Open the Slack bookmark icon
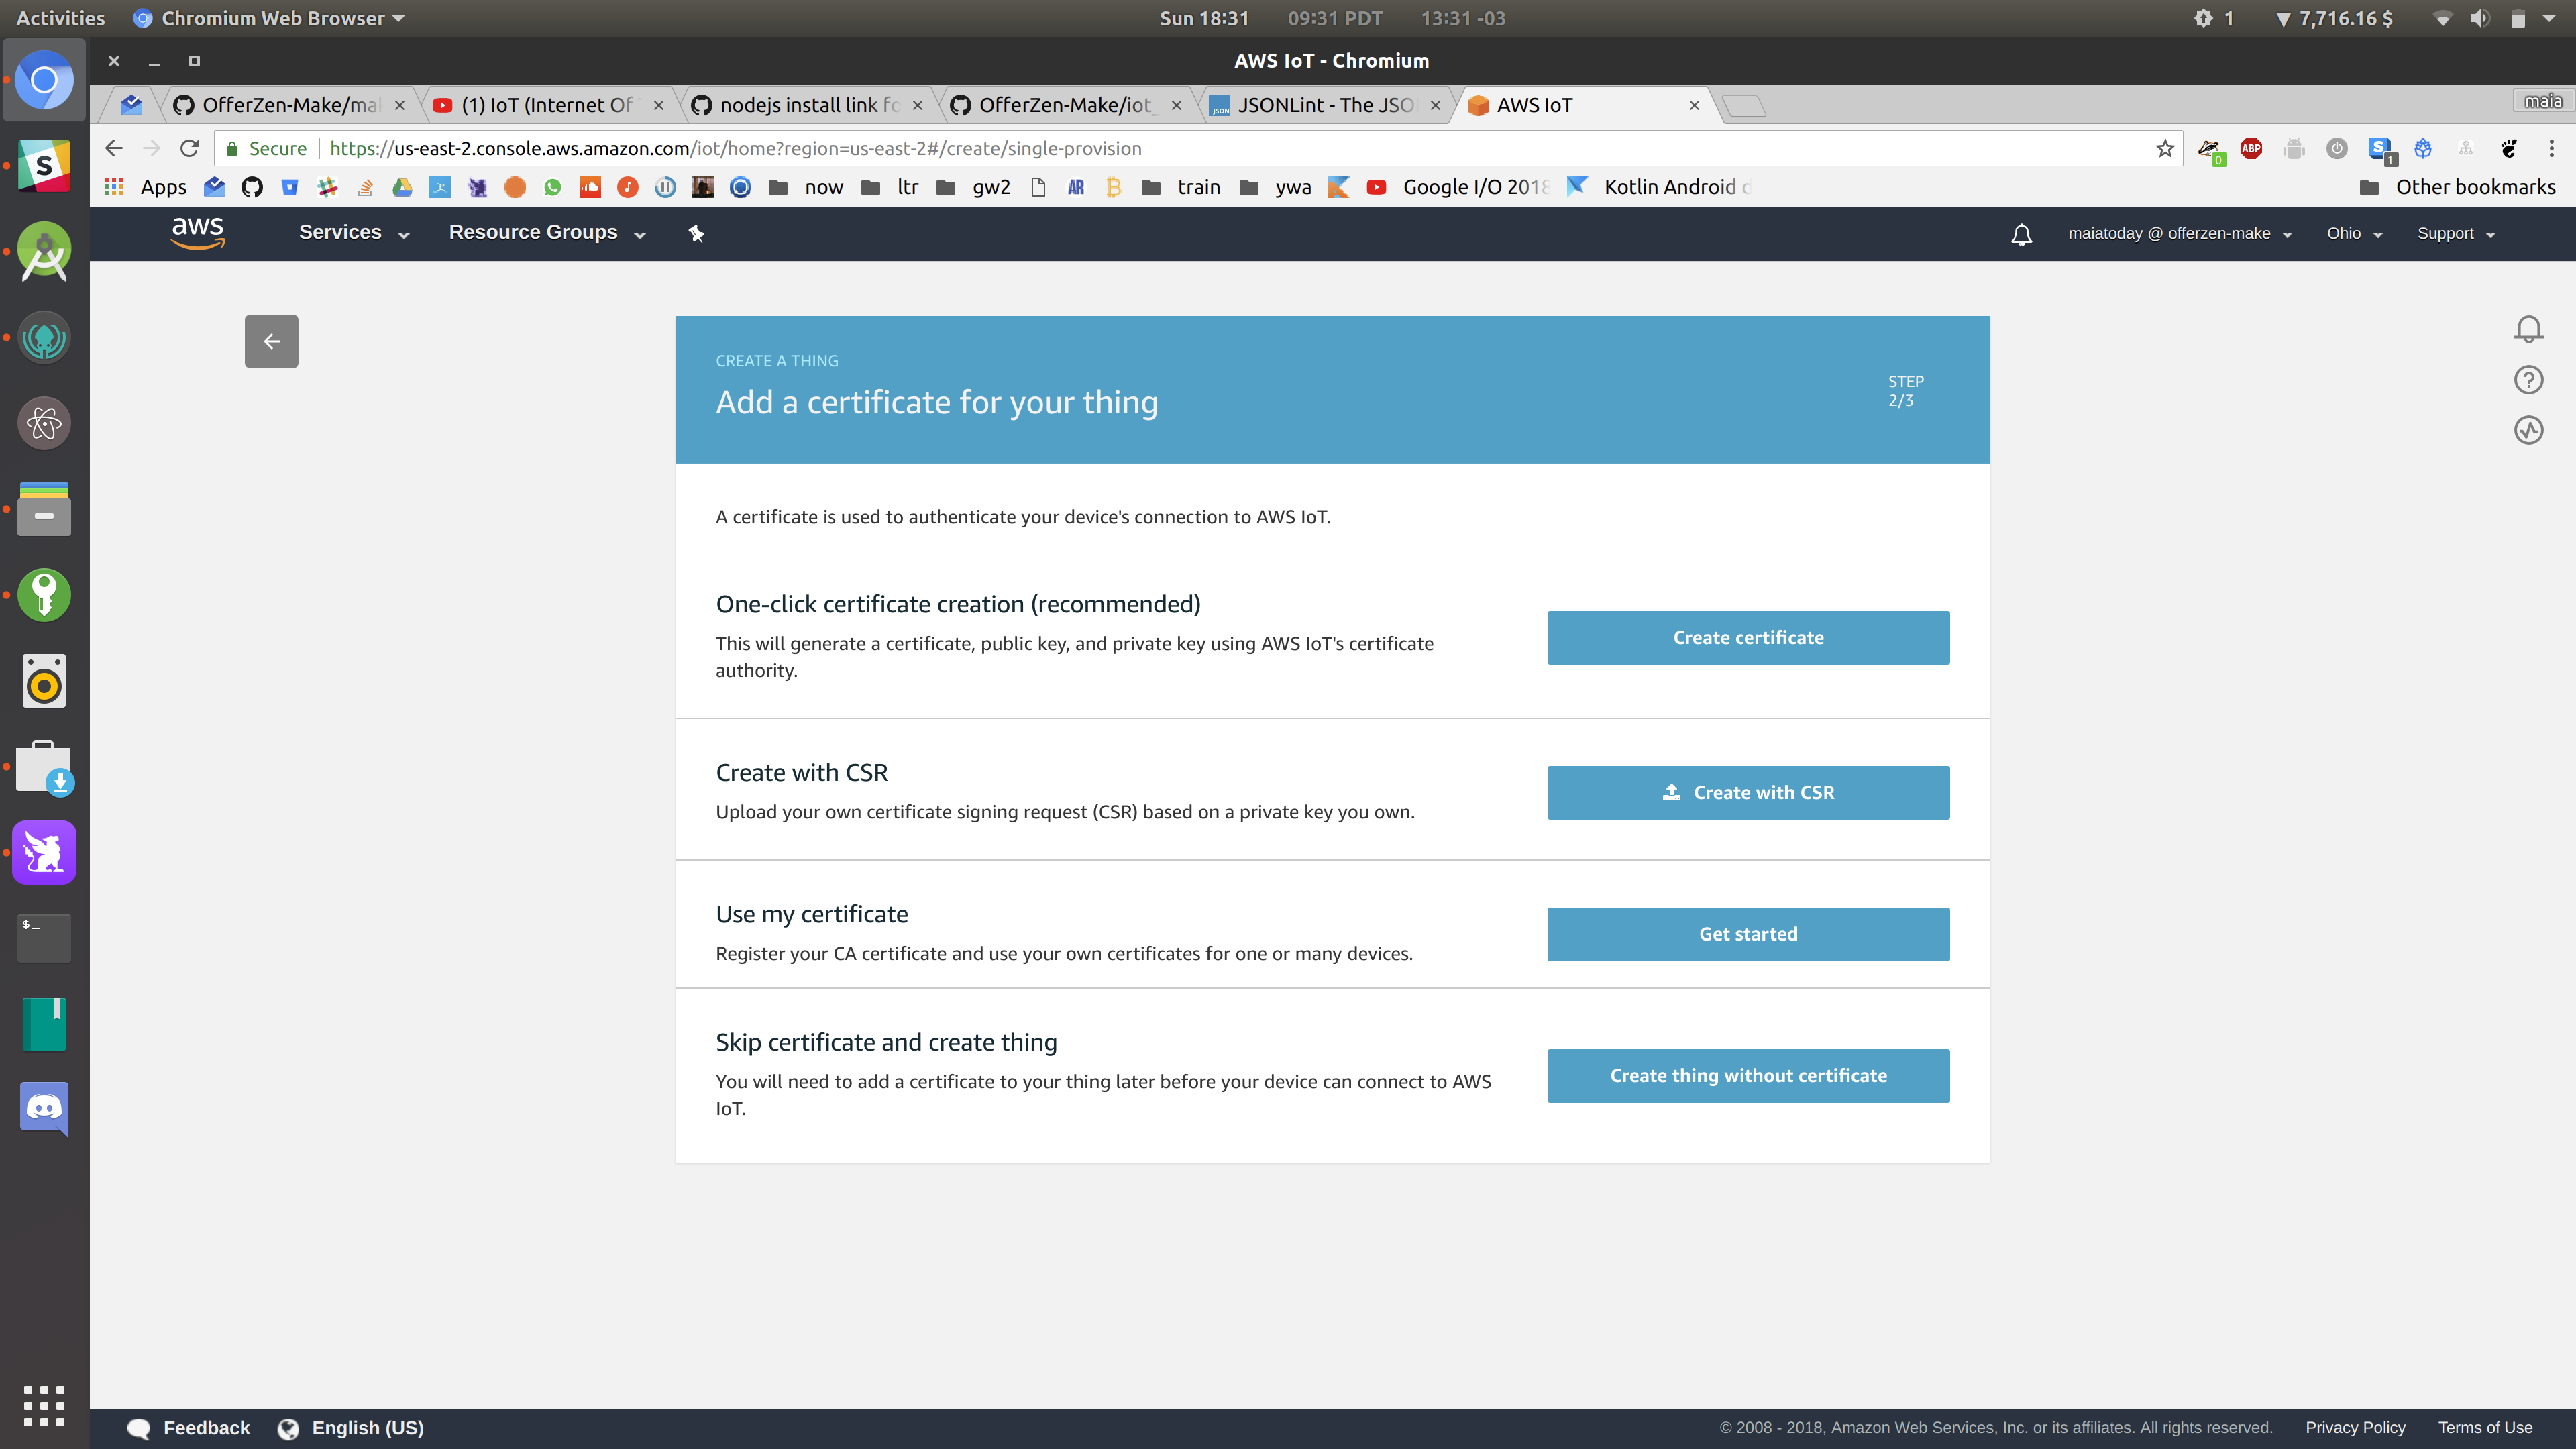 pyautogui.click(x=327, y=187)
